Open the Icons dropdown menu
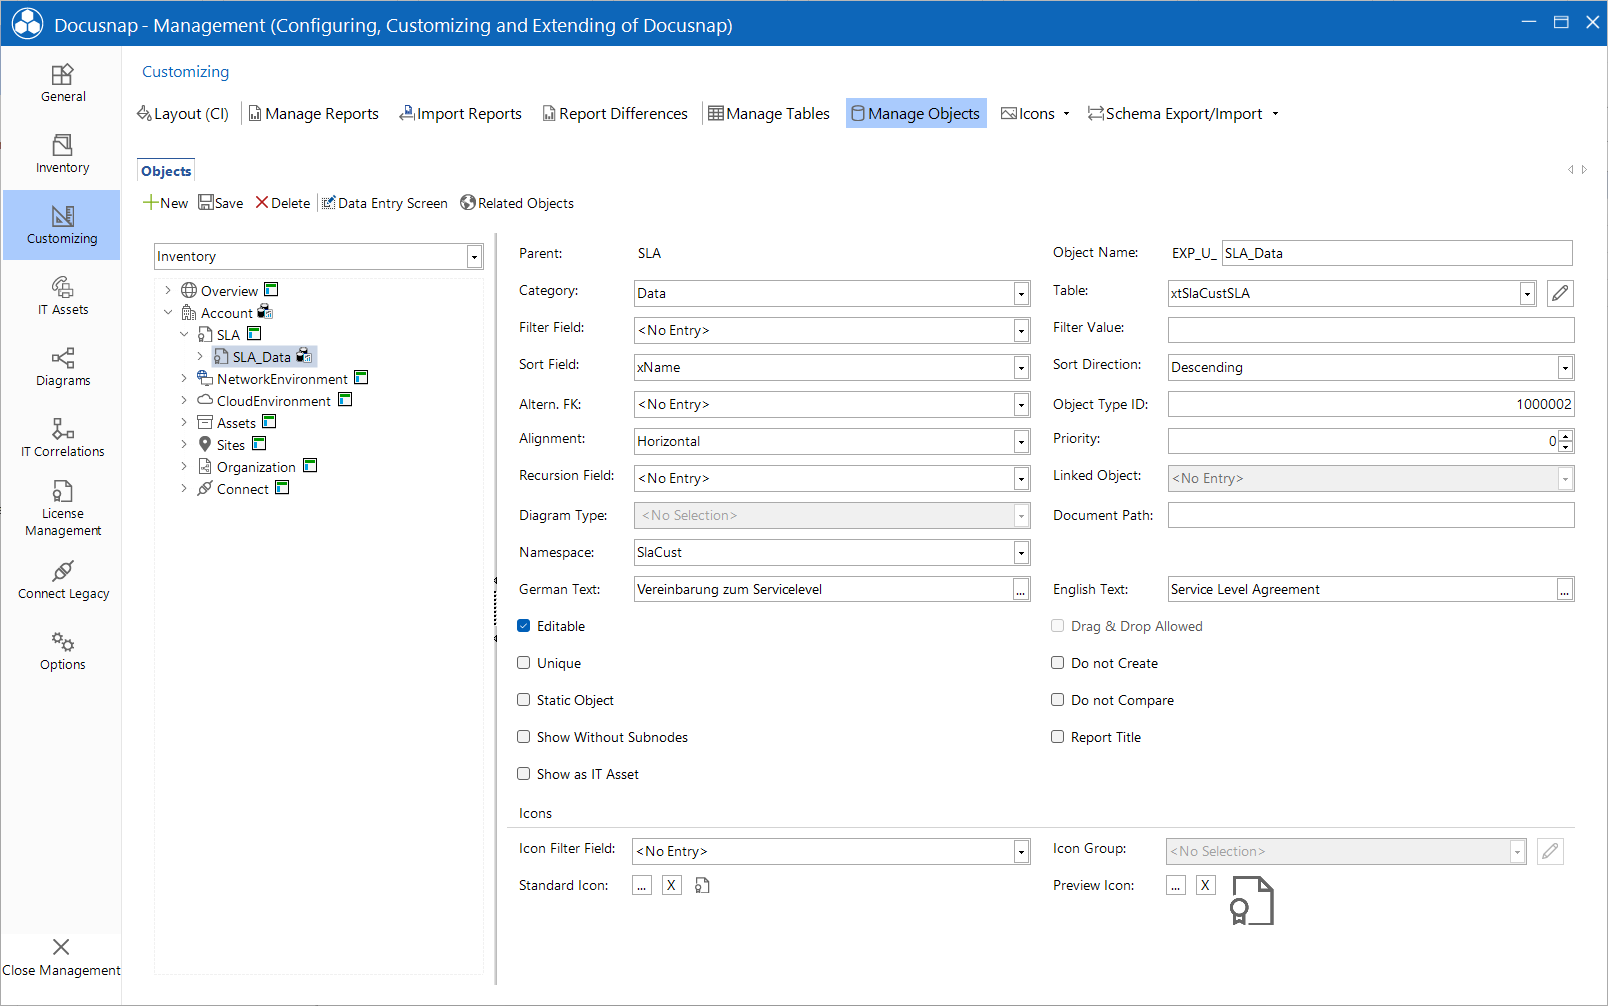This screenshot has width=1608, height=1006. coord(1036,114)
